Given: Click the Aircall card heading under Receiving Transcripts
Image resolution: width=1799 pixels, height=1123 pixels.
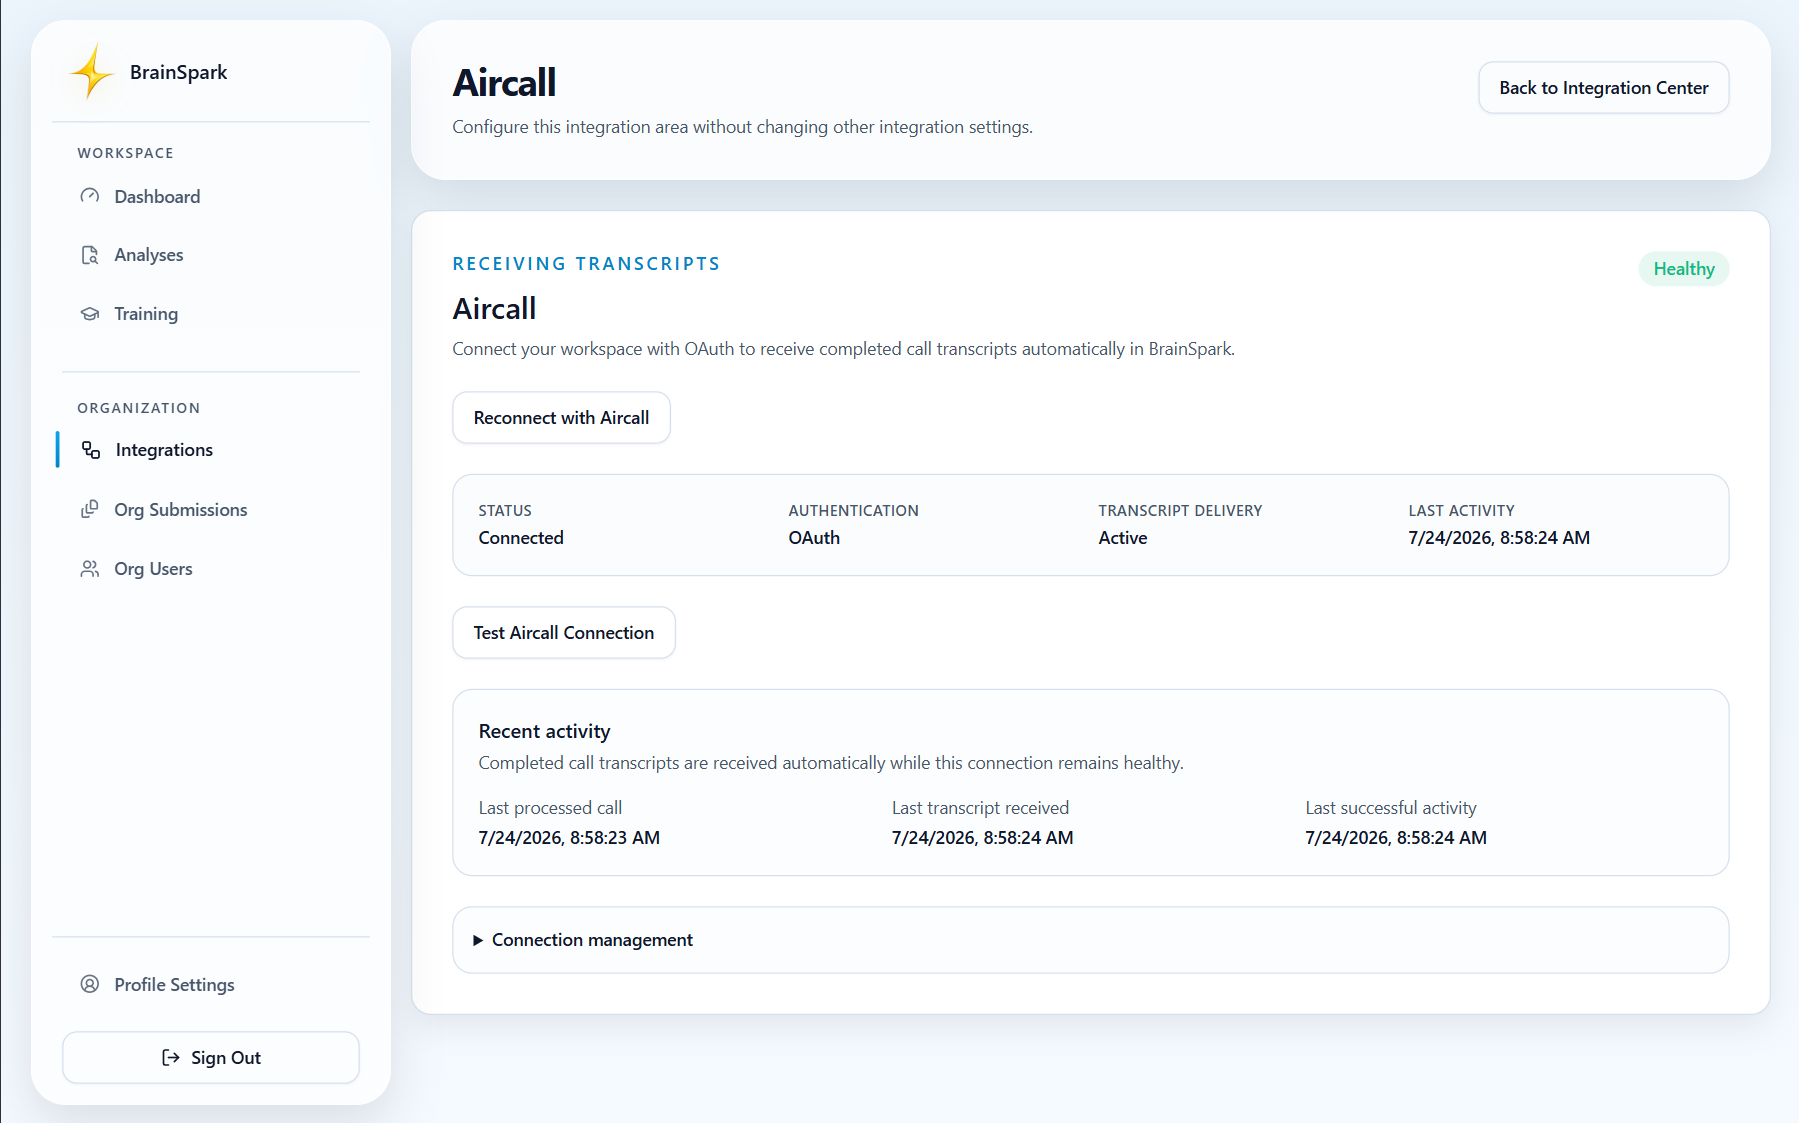Looking at the screenshot, I should (494, 309).
